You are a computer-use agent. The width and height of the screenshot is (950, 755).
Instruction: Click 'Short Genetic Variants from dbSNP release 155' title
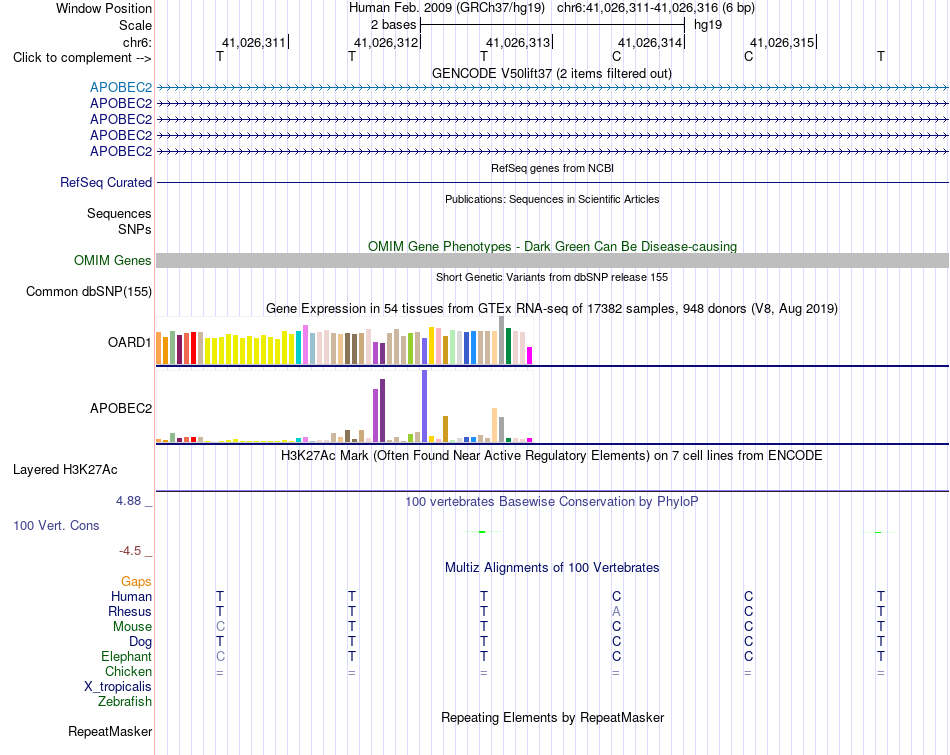pos(552,277)
